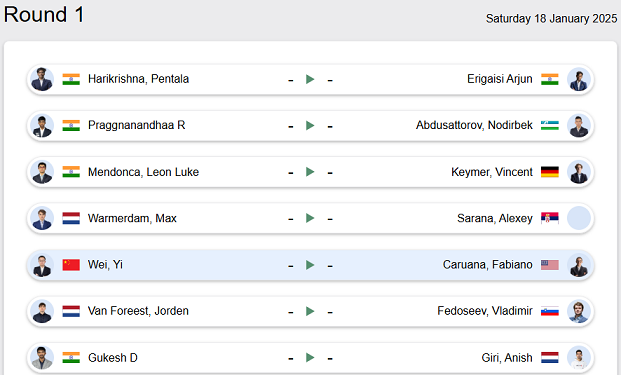Click the Giri, Anish name

[507, 358]
